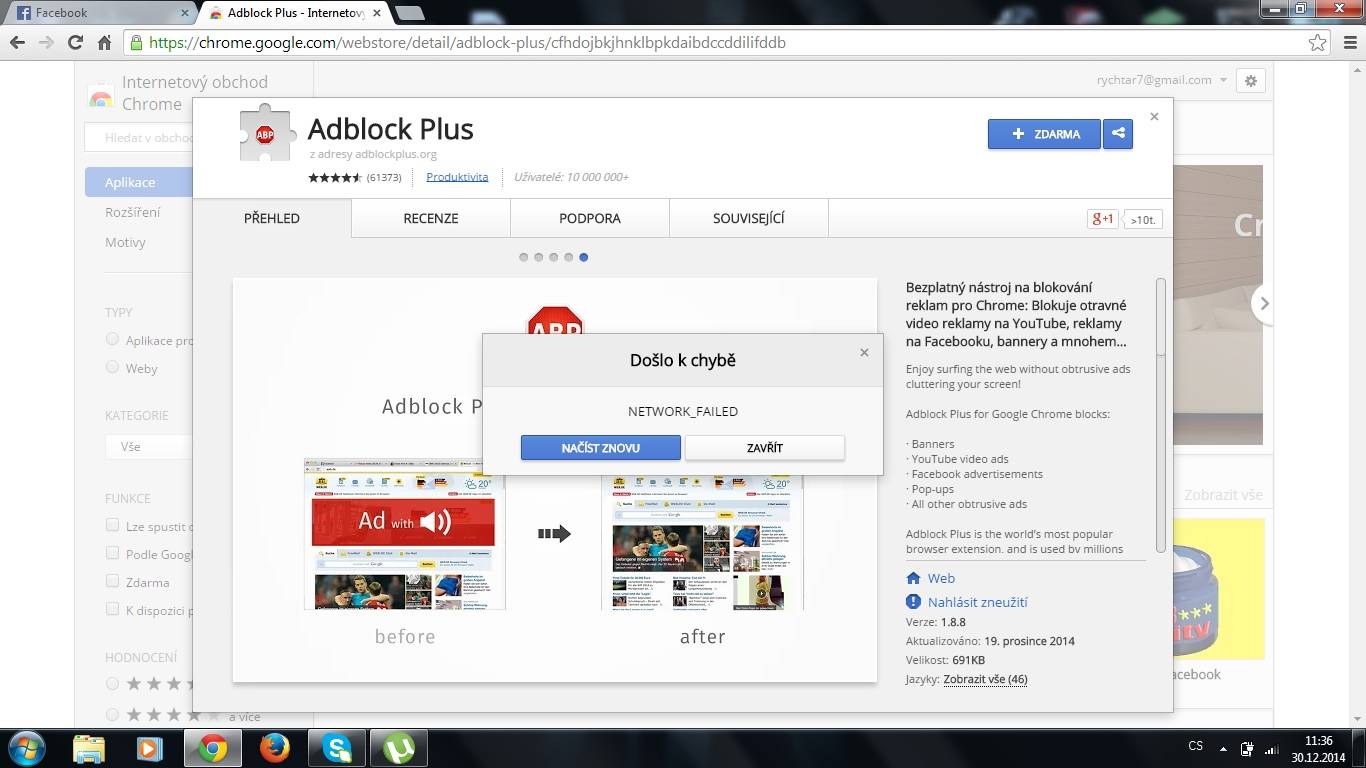Open media player from the taskbar

click(x=149, y=748)
